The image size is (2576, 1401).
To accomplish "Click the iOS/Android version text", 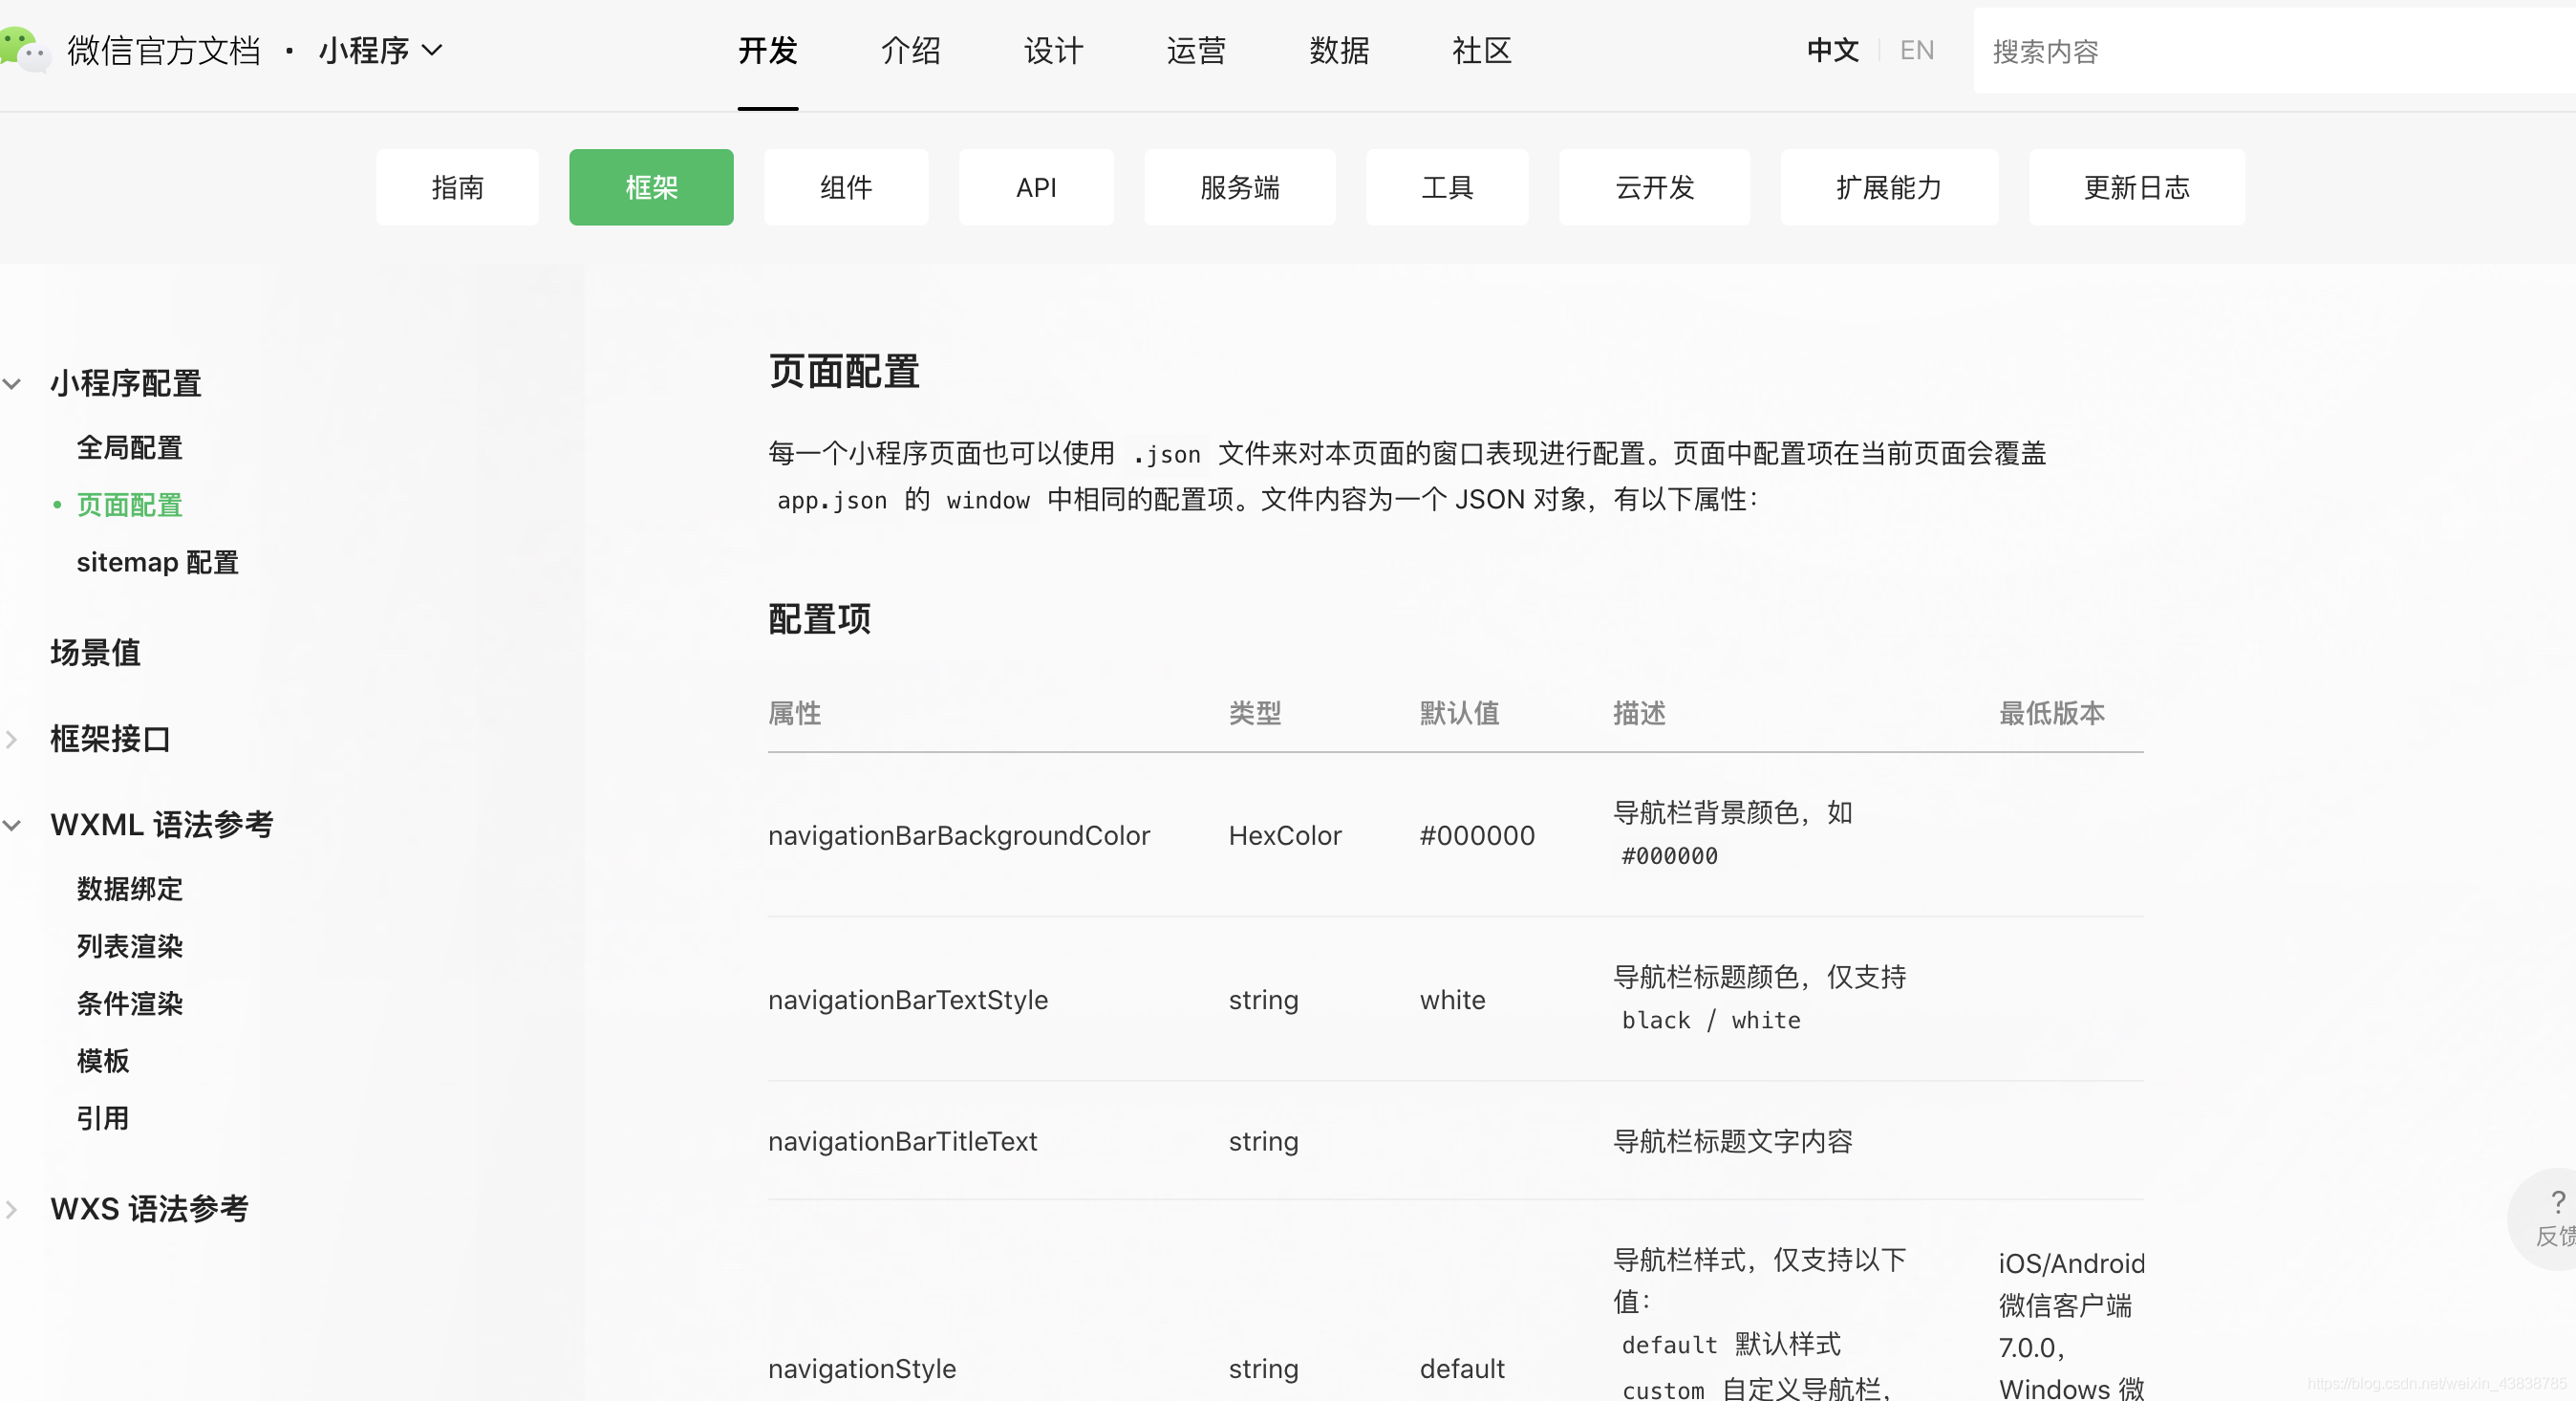I will click(x=2072, y=1263).
